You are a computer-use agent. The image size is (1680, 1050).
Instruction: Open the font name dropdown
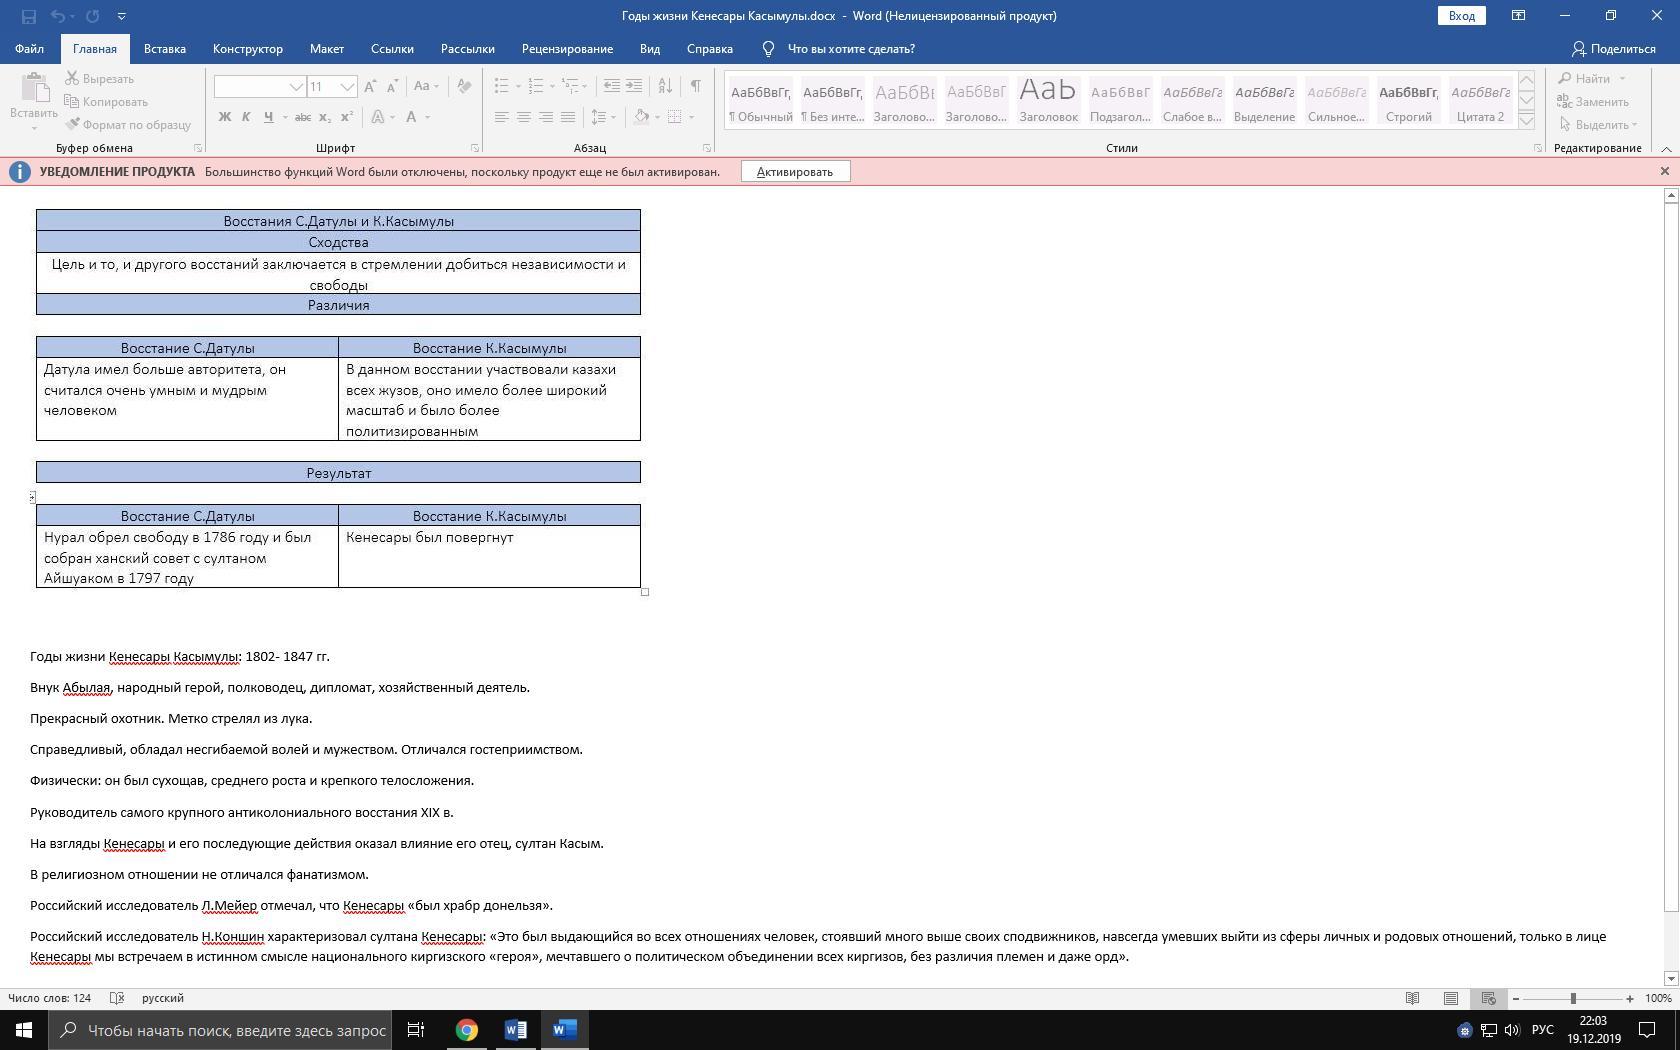(x=296, y=87)
